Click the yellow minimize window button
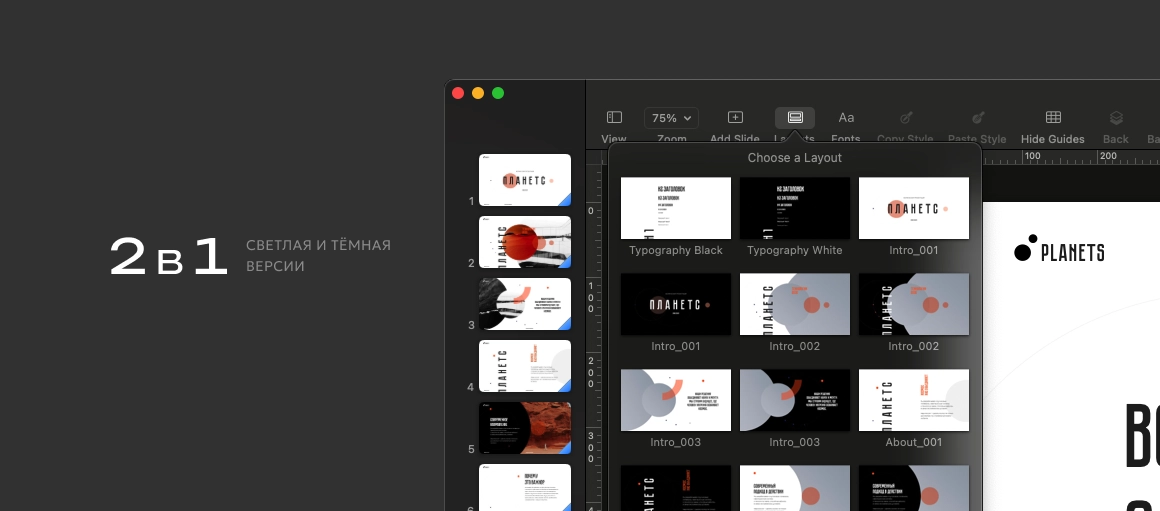The image size is (1160, 511). [478, 93]
